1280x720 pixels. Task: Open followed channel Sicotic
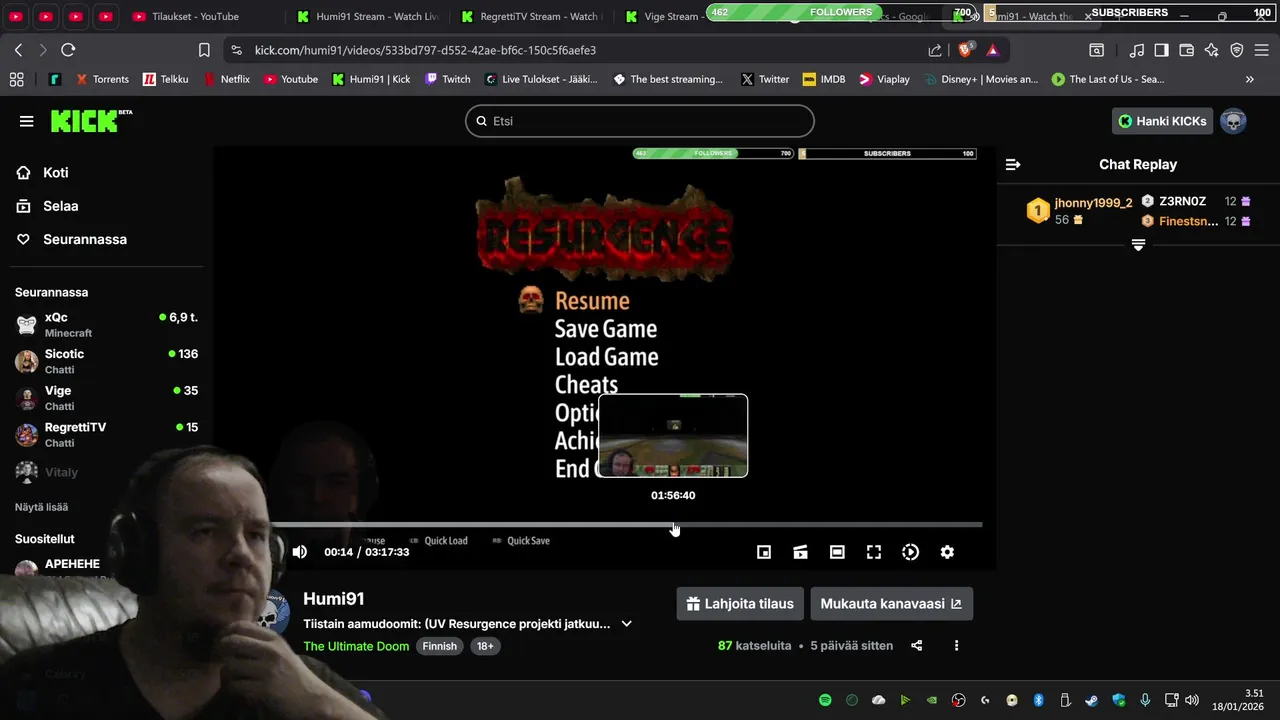107,361
